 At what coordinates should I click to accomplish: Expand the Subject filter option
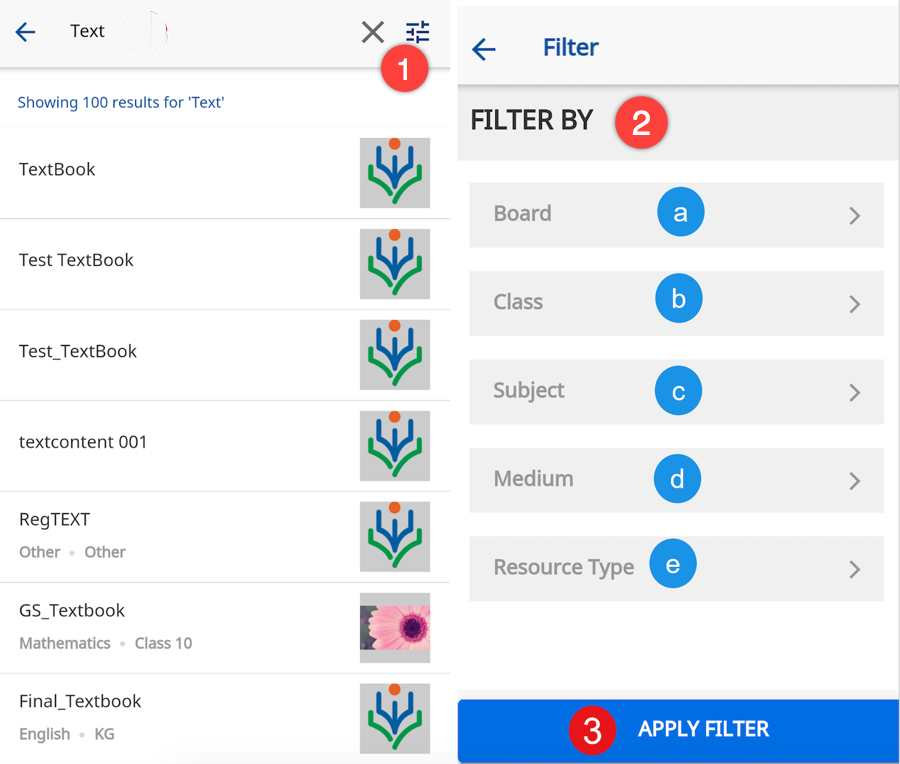click(676, 391)
